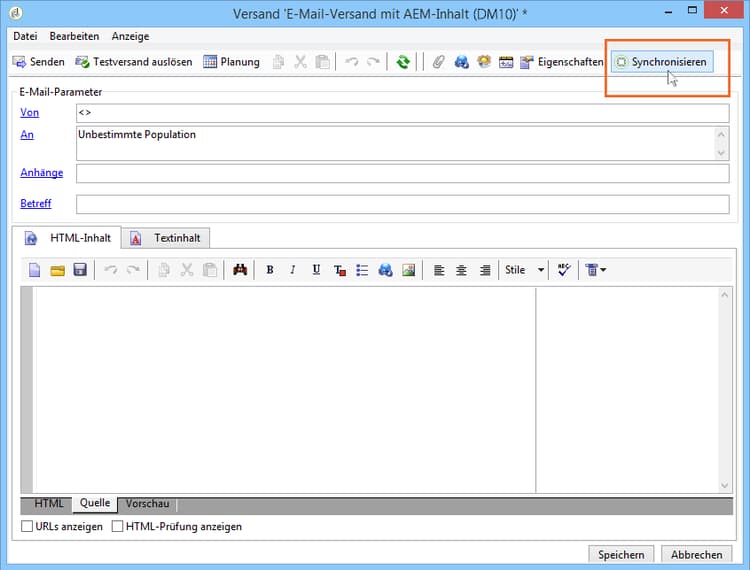750x570 pixels.
Task: Click the paperclip attachment icon
Action: coord(439,62)
